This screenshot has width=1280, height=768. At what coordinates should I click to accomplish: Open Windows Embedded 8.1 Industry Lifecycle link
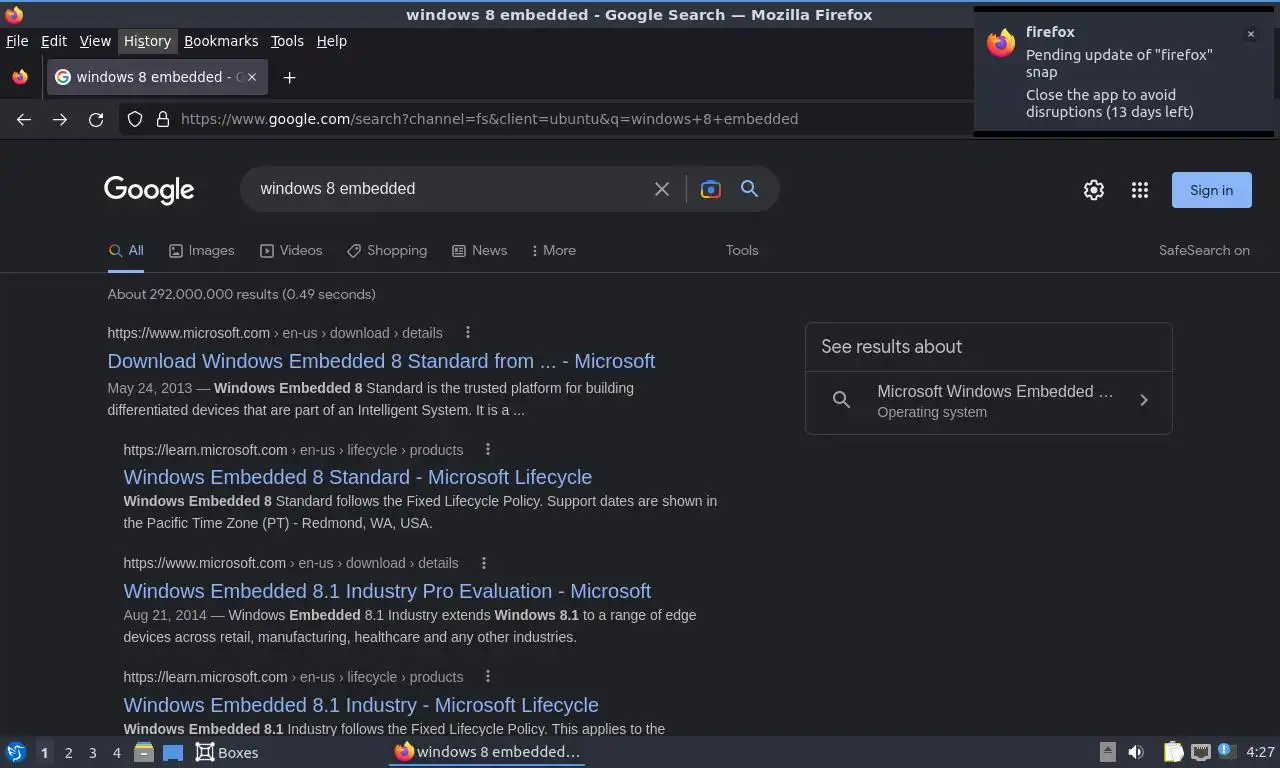coord(361,705)
